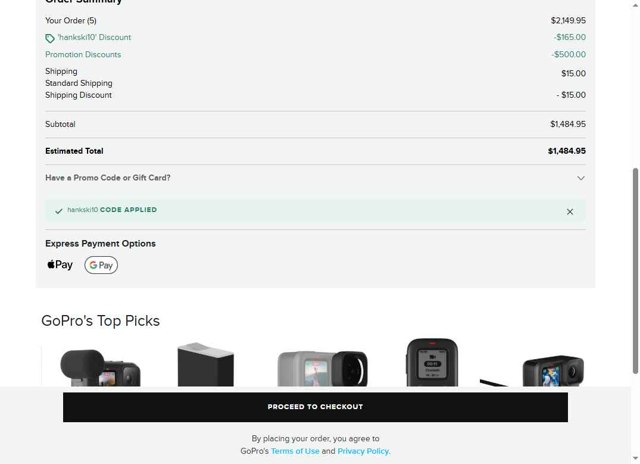The image size is (640, 464).
Task: Open 'Have a Promo Code or Gift Card?'
Action: click(x=108, y=178)
